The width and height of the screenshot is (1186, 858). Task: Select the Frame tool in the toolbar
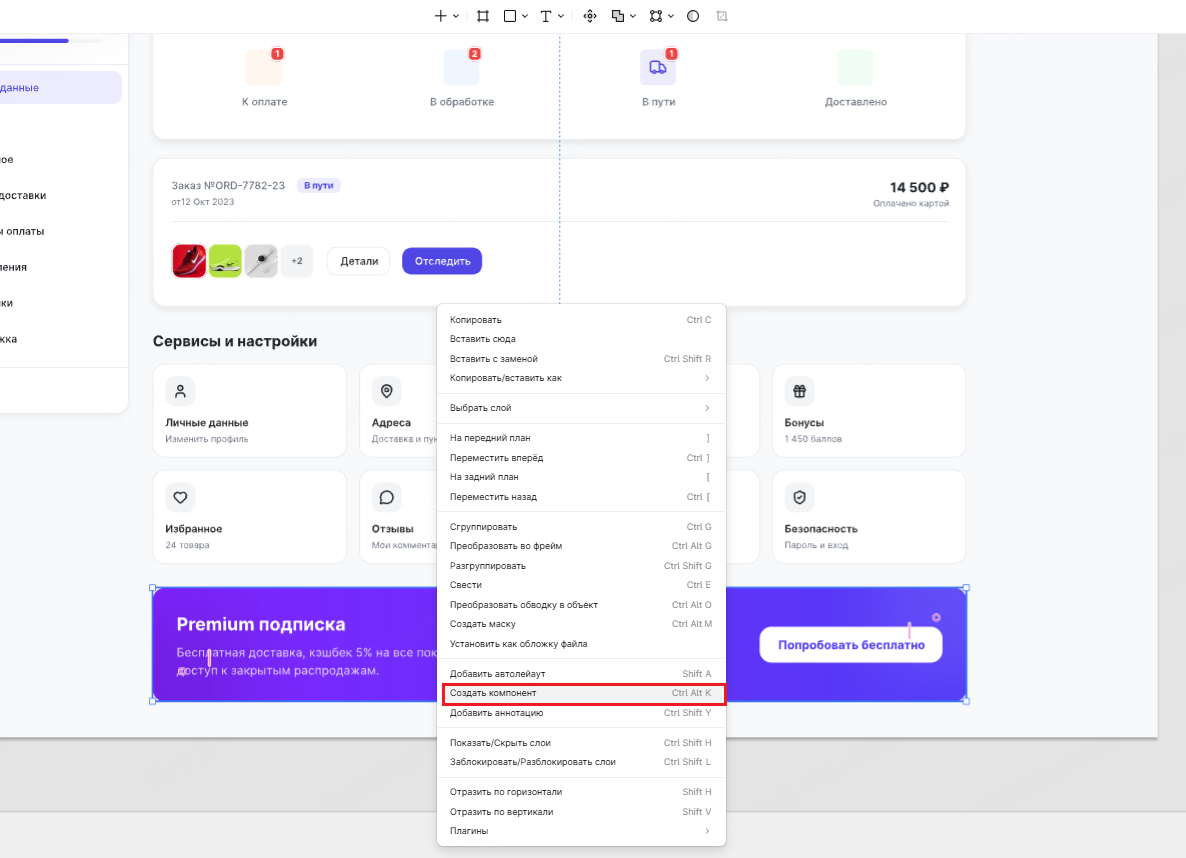[x=482, y=16]
